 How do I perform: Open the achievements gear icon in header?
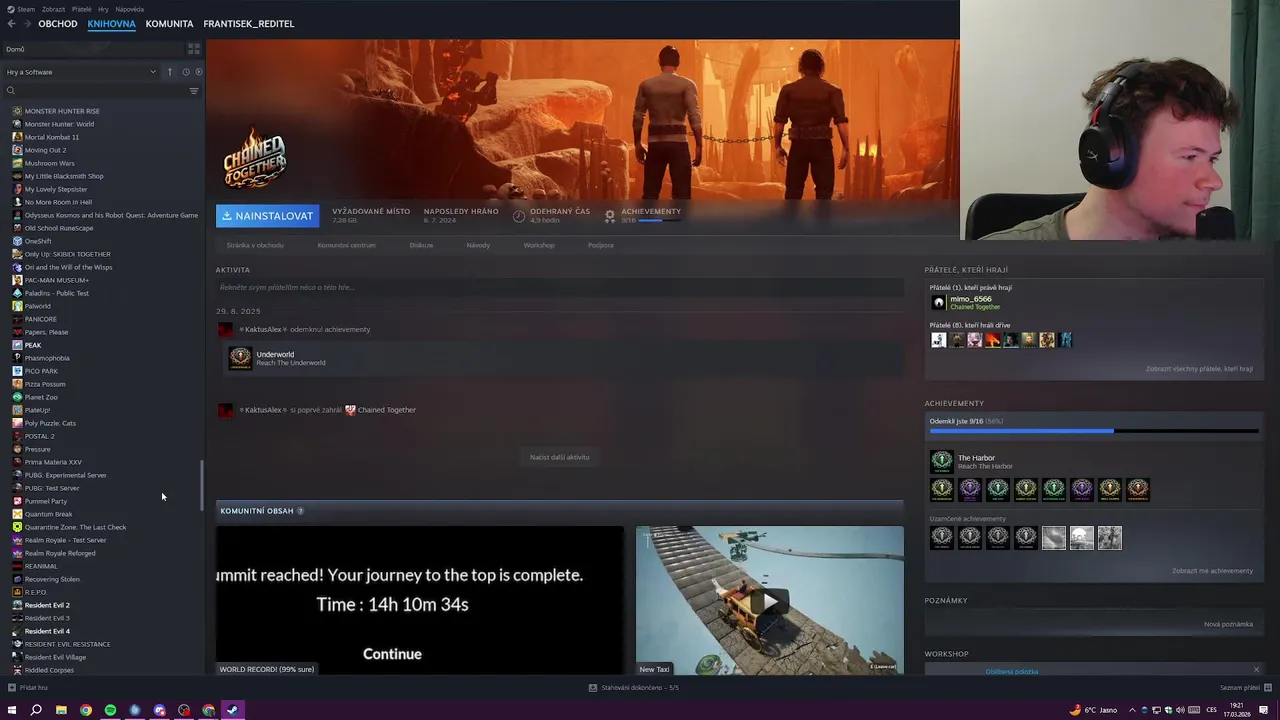click(610, 215)
